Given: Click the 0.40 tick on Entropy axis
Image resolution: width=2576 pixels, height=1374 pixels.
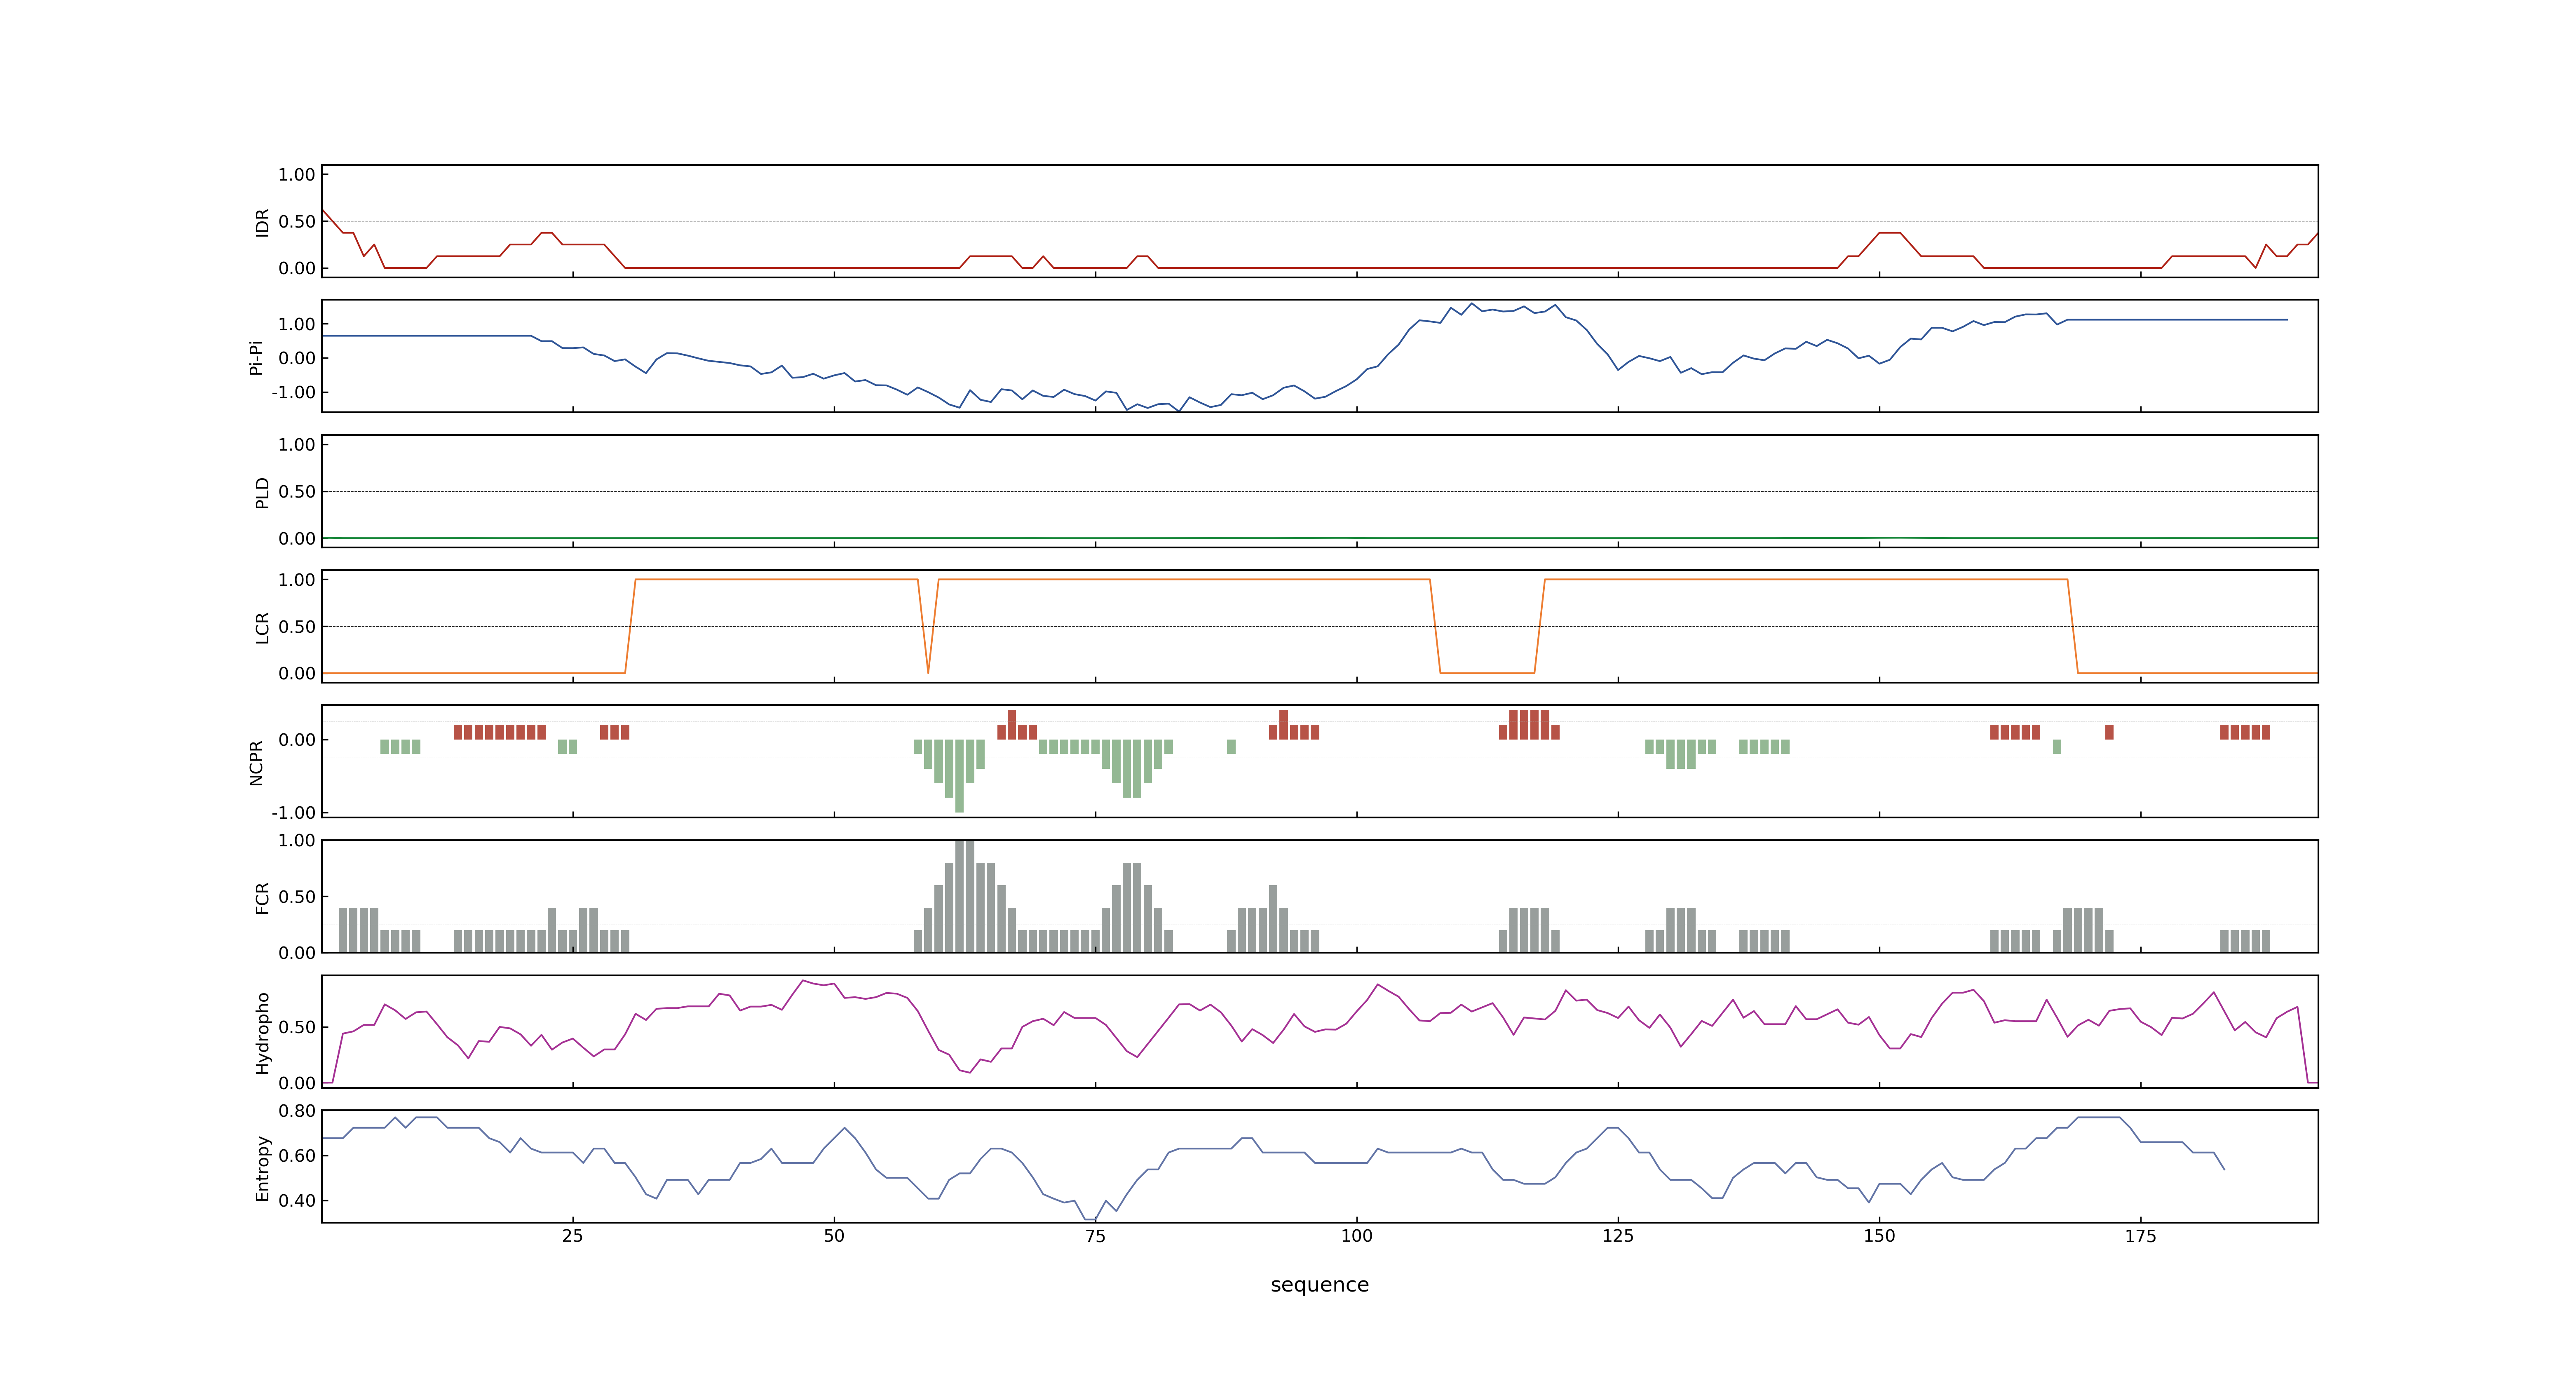Looking at the screenshot, I should [297, 1200].
